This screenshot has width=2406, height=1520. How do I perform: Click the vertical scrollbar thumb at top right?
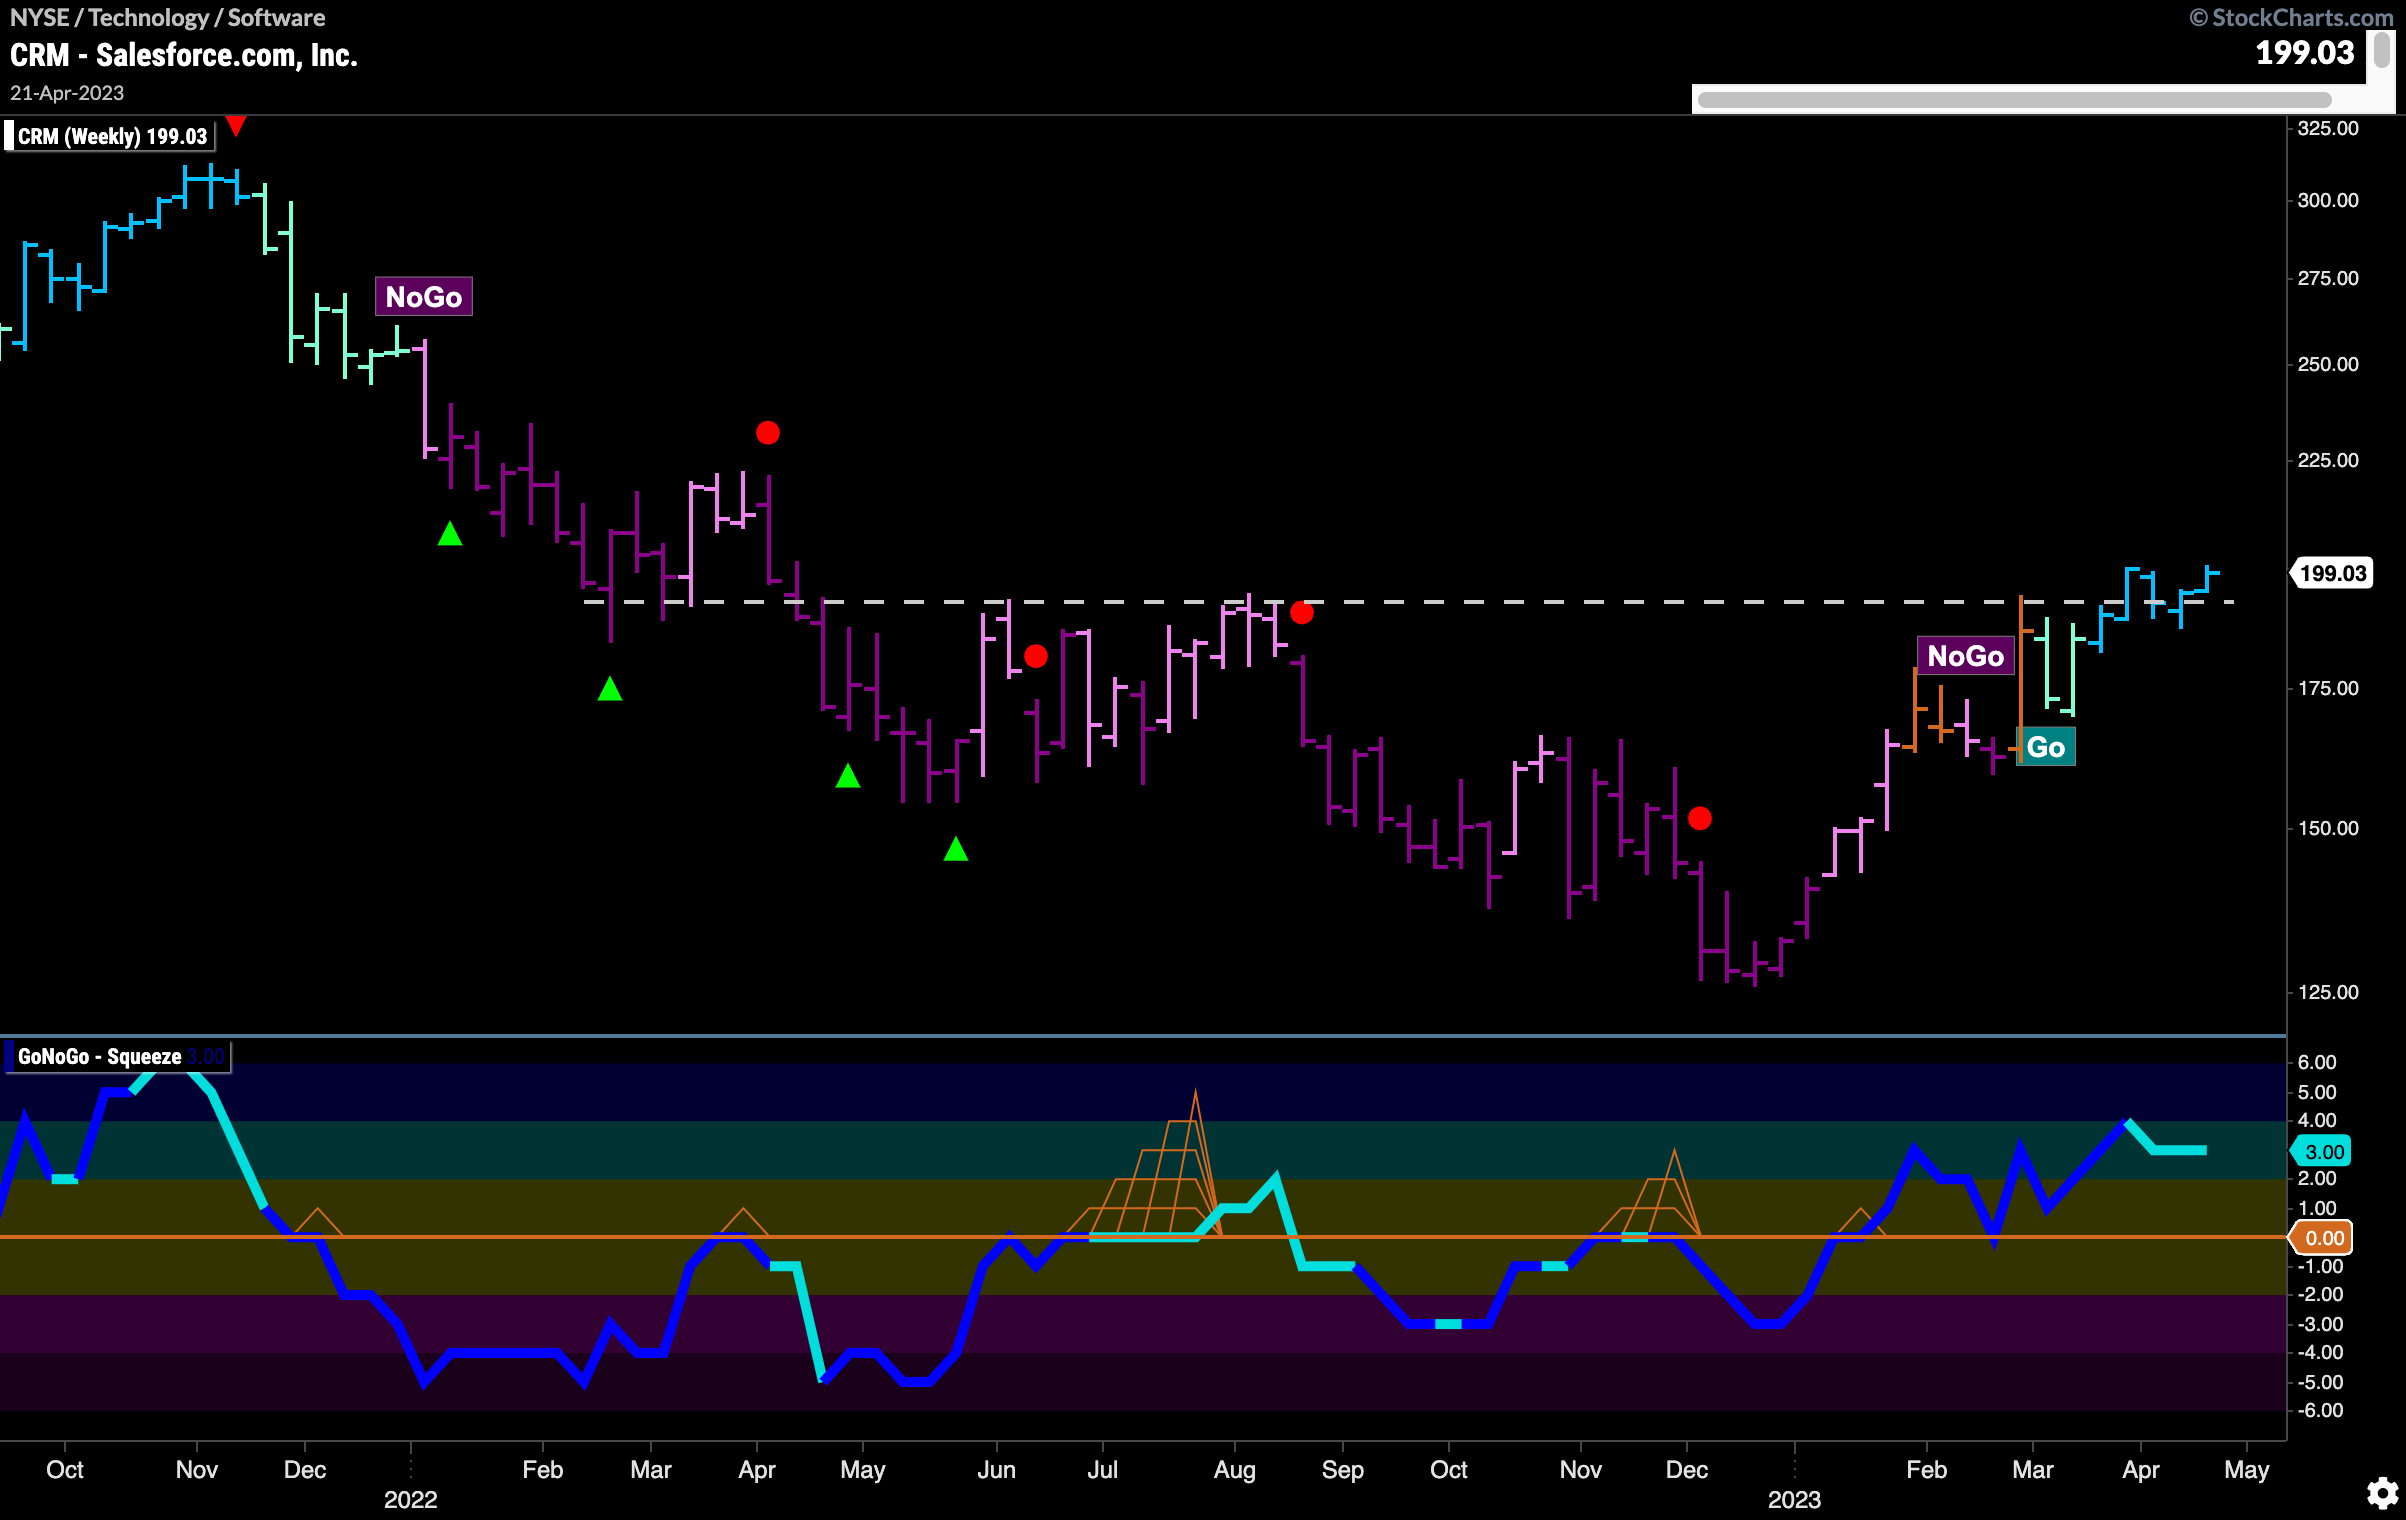coord(2383,50)
